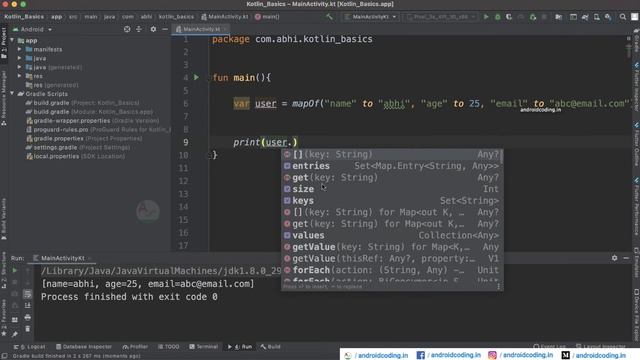Click the Print icon in Run panel
This screenshot has height=360, width=640.
pos(27,317)
